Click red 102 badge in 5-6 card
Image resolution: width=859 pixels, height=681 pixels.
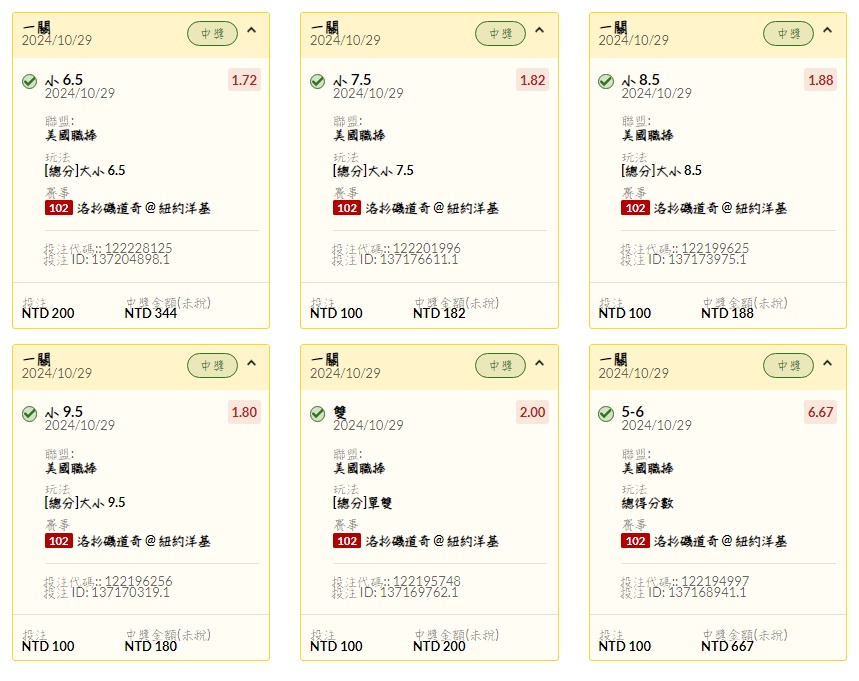click(x=635, y=541)
